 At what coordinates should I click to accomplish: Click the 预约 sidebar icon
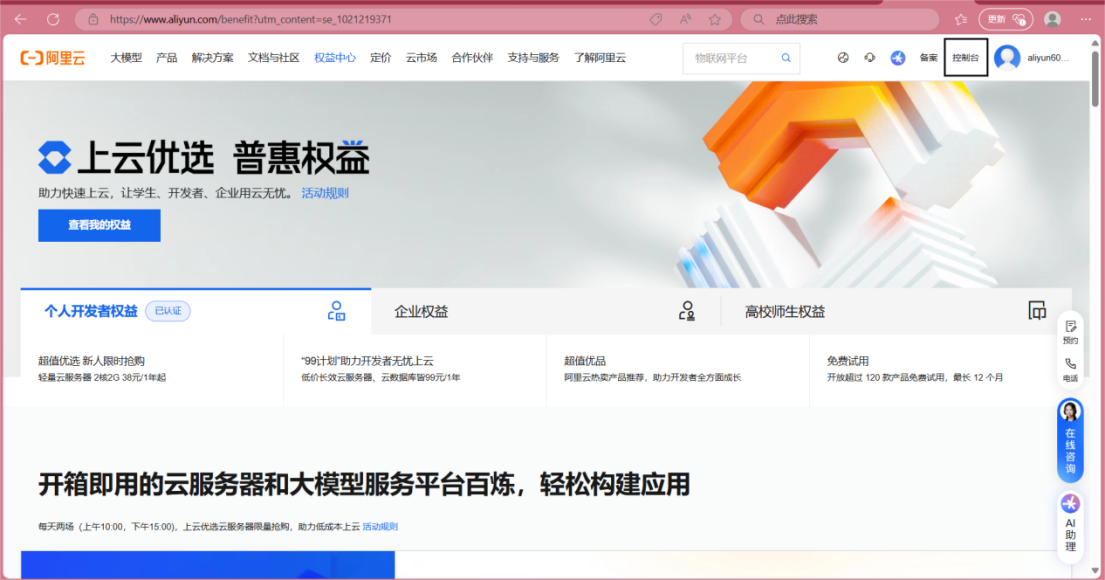[1070, 331]
